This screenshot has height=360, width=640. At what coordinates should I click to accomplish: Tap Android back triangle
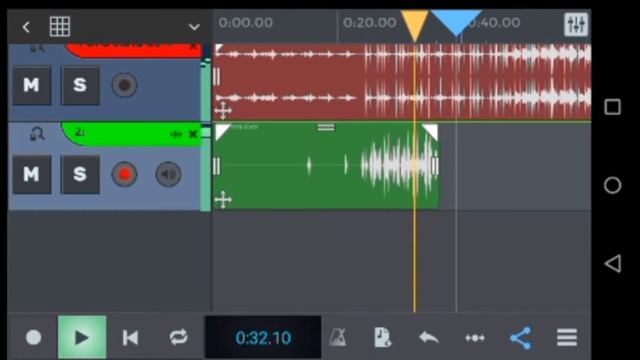tap(612, 263)
